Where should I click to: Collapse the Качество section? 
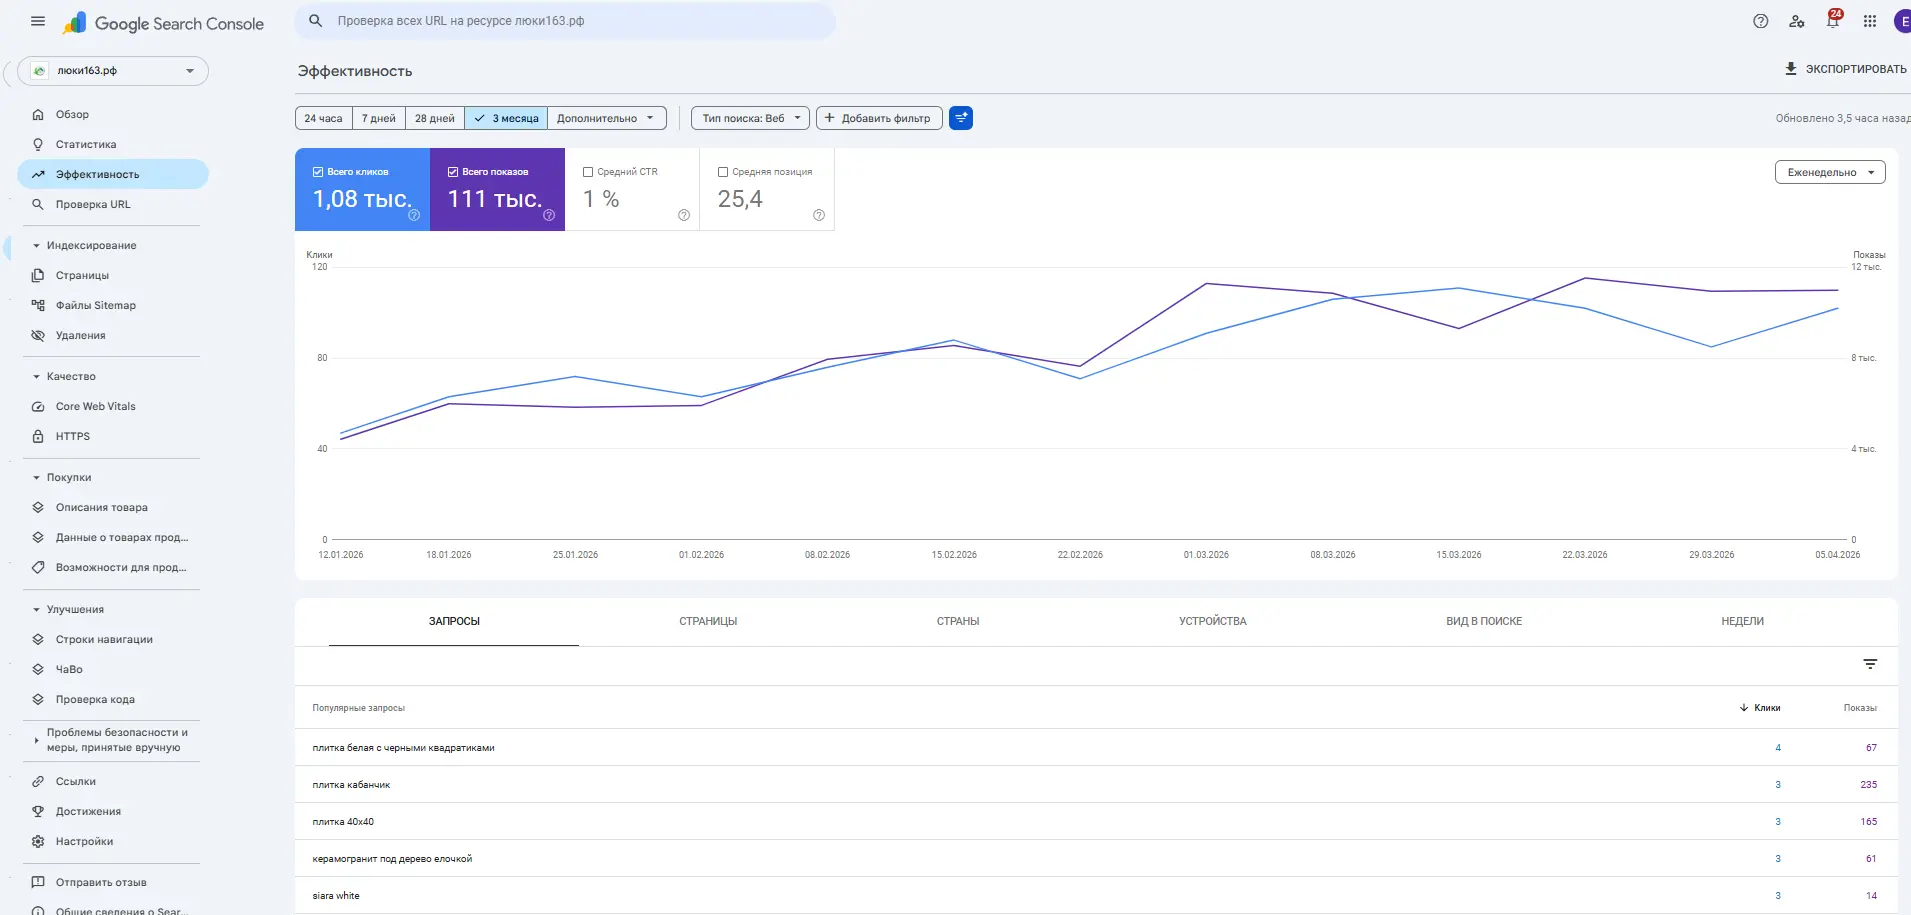65,376
